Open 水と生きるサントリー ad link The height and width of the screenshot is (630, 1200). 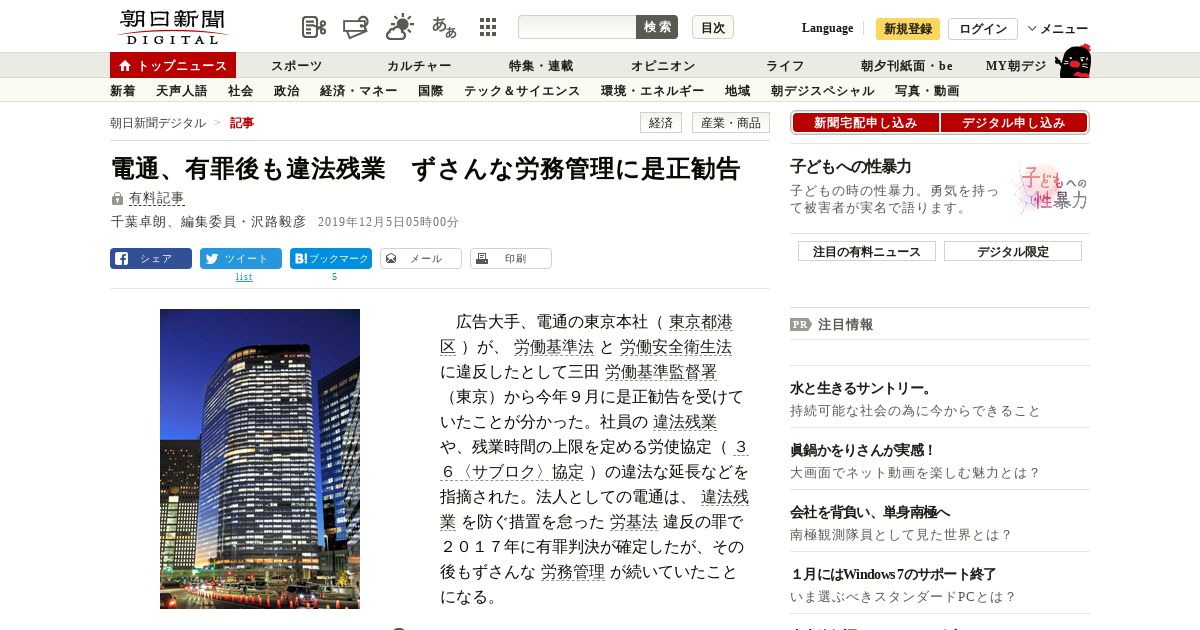pyautogui.click(x=861, y=388)
